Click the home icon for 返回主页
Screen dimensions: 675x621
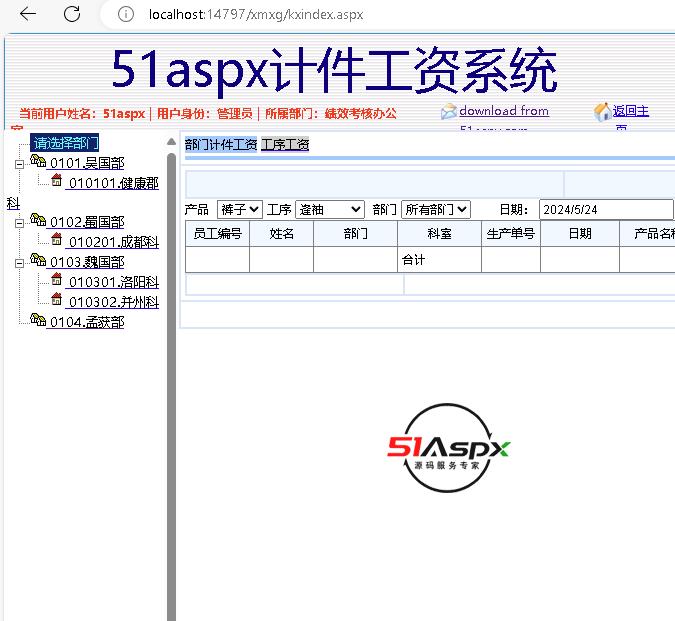click(x=602, y=112)
